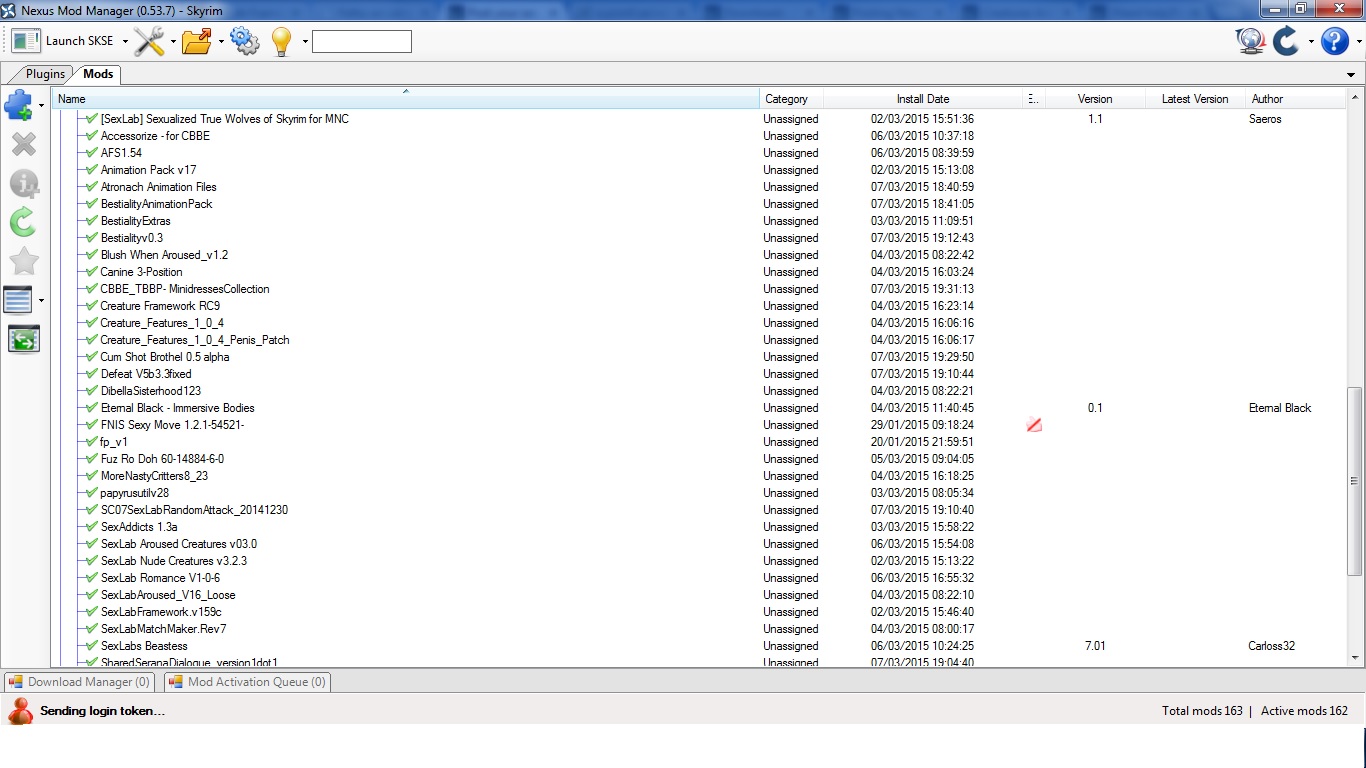Sort by the Name column header

click(x=407, y=99)
